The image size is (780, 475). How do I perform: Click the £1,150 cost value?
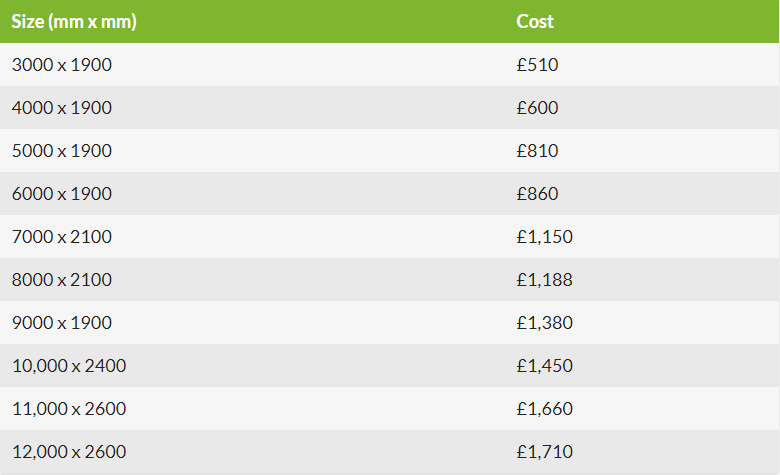coord(545,237)
